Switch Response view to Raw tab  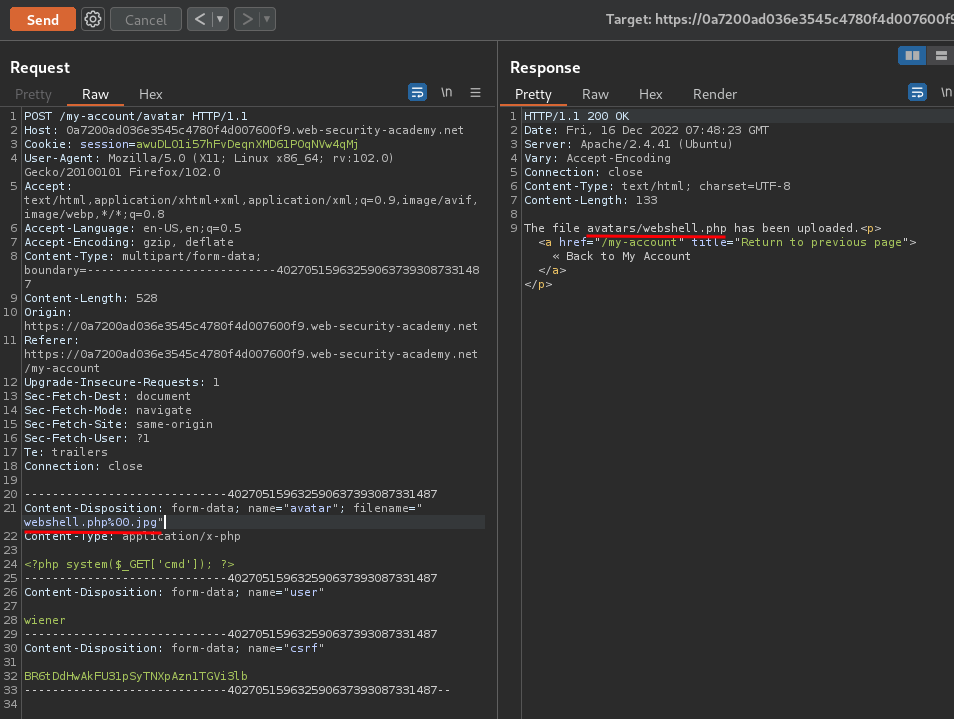point(595,94)
